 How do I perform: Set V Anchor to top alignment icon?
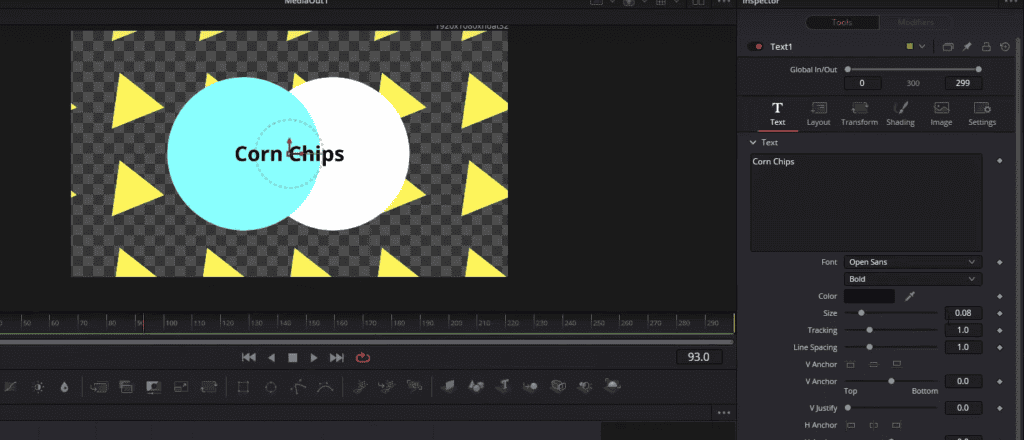[x=850, y=364]
